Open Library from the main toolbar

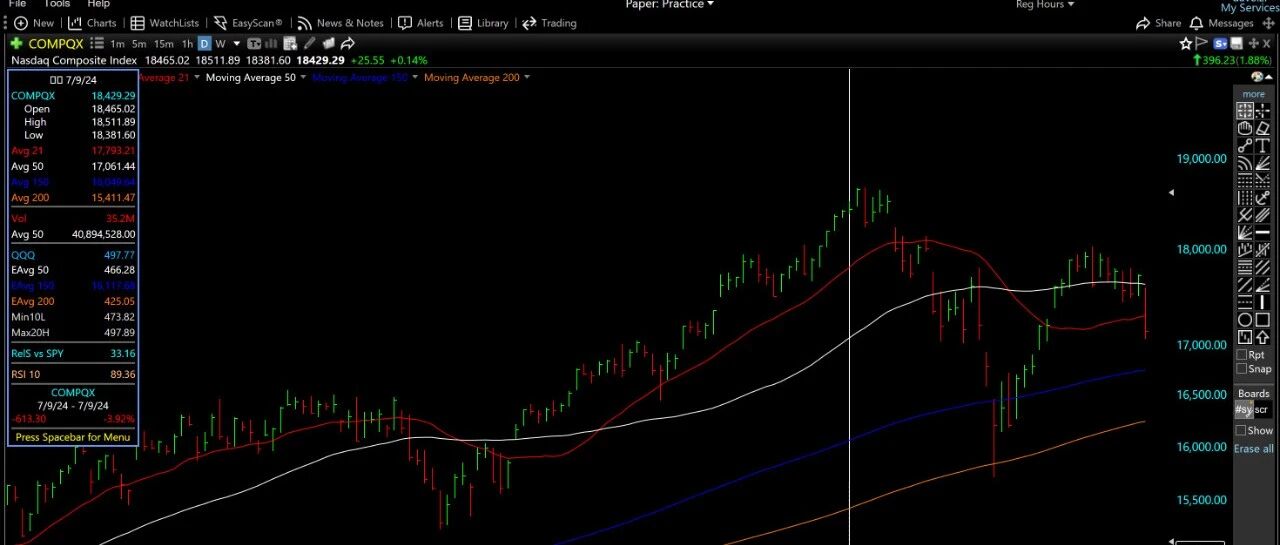483,23
